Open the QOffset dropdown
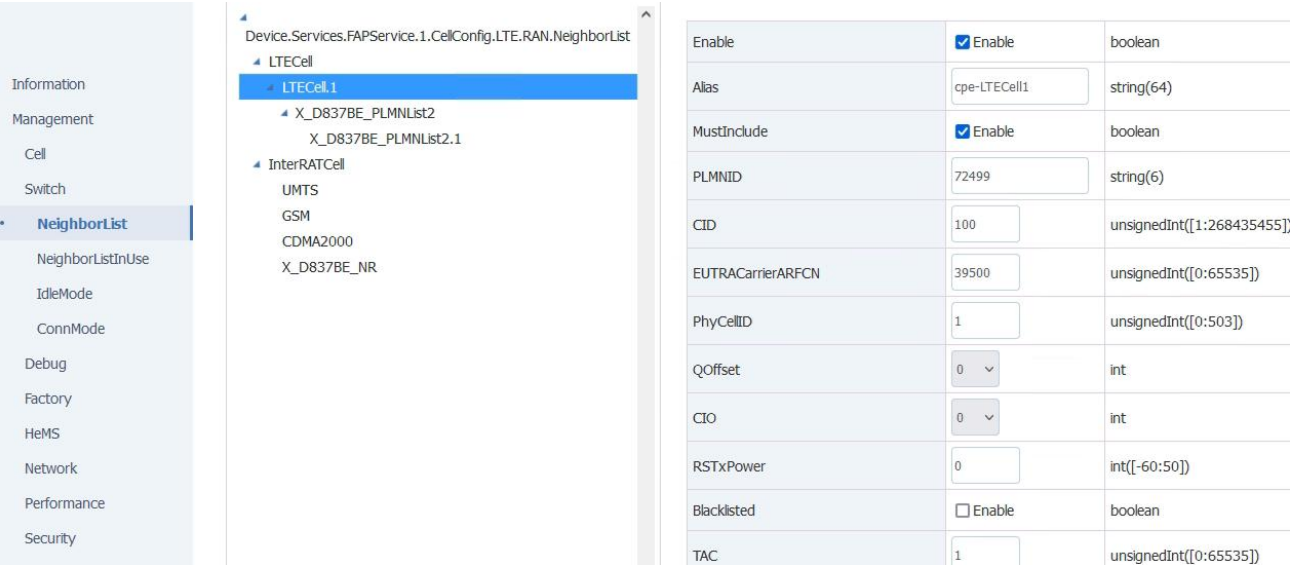This screenshot has height=565, width=1296. [x=974, y=370]
